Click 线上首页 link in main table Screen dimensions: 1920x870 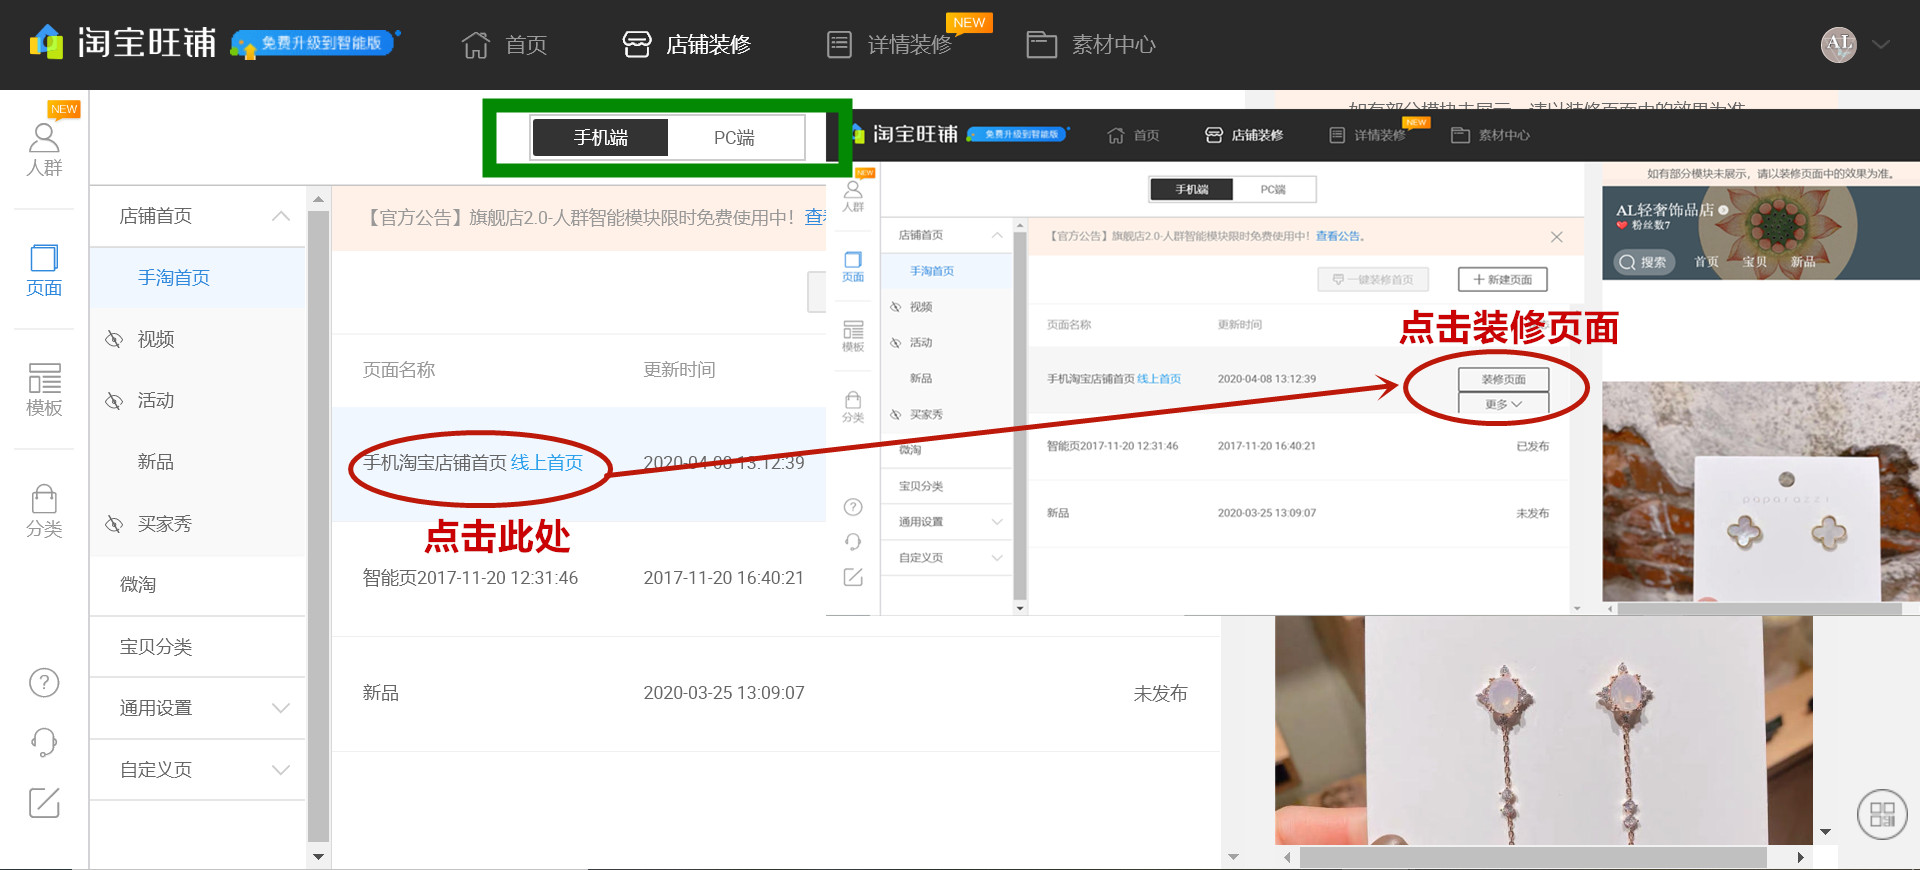coord(547,463)
